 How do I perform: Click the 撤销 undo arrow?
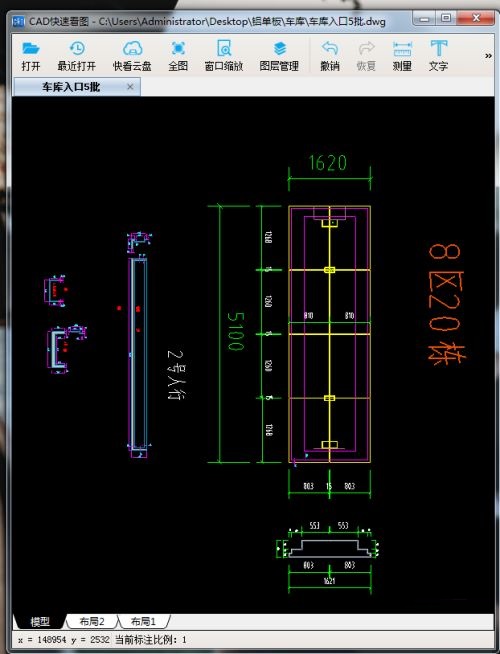click(330, 48)
